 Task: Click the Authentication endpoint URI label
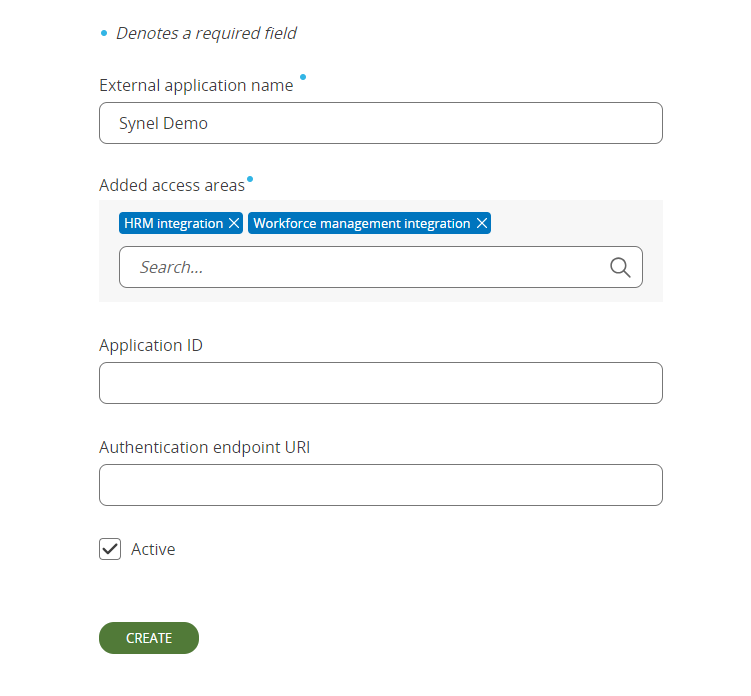pyautogui.click(x=205, y=447)
